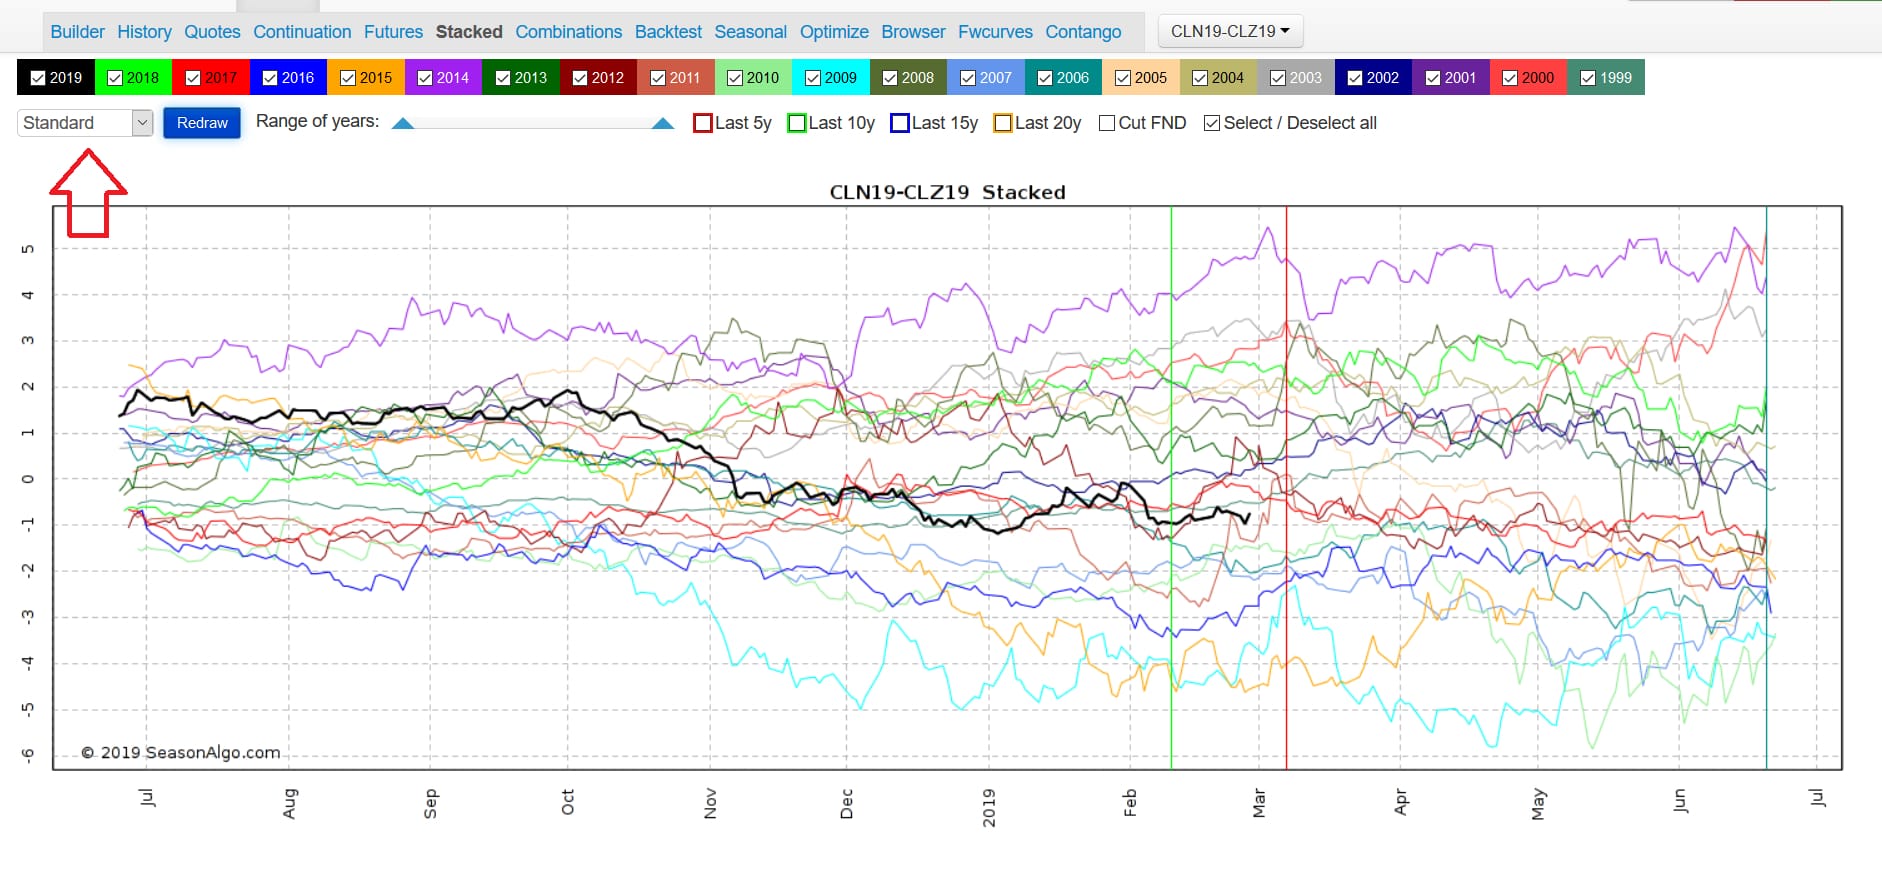Uncheck the 2000 year series
This screenshot has height=874, width=1882.
pos(1510,78)
